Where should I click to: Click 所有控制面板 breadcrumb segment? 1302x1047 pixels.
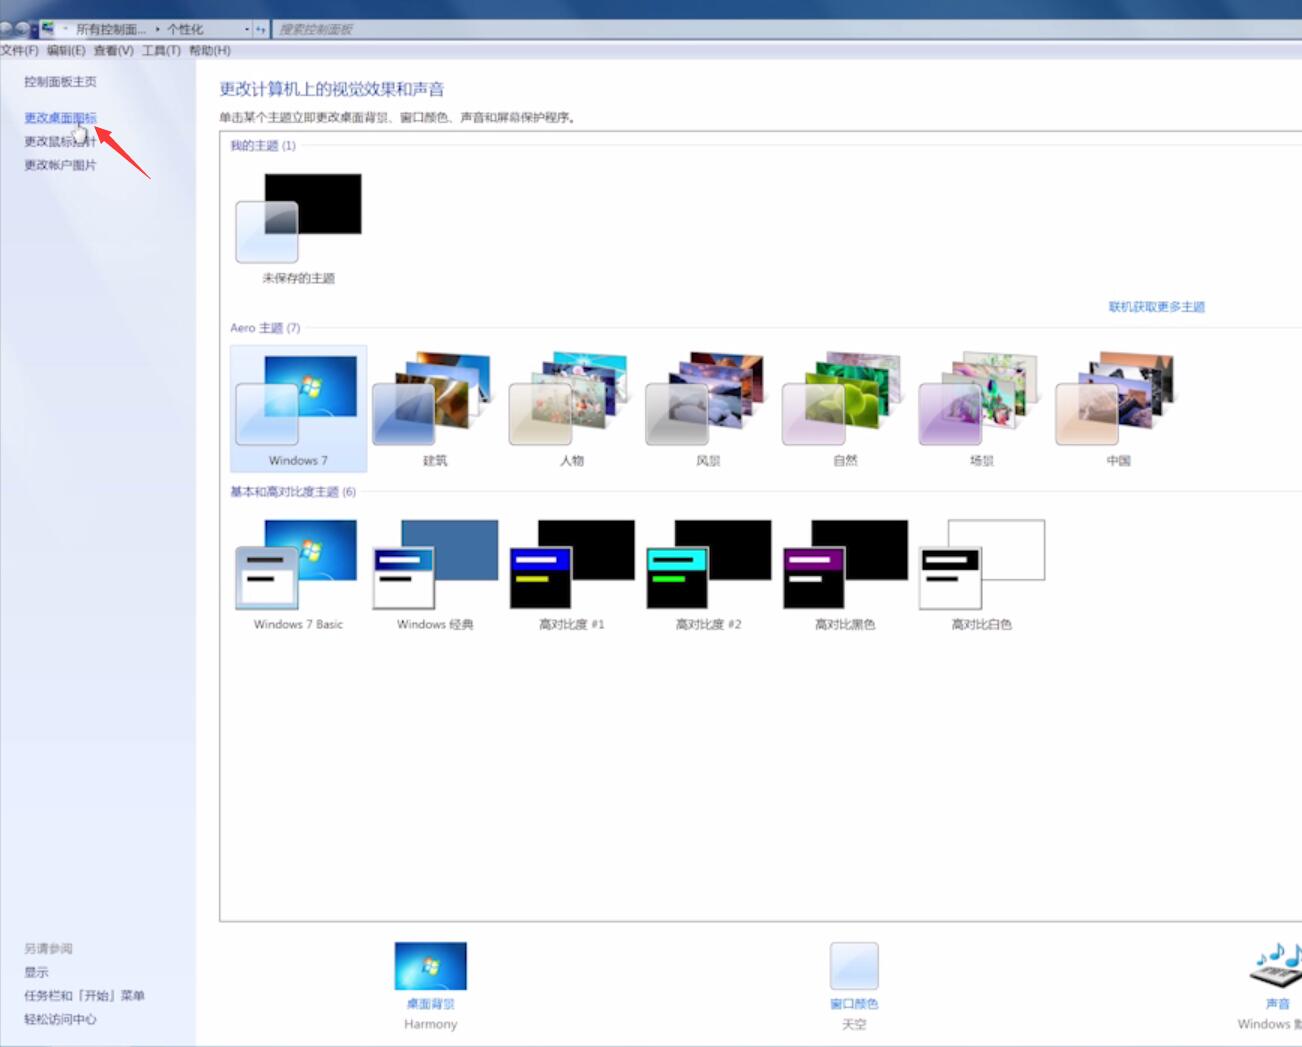tap(111, 29)
